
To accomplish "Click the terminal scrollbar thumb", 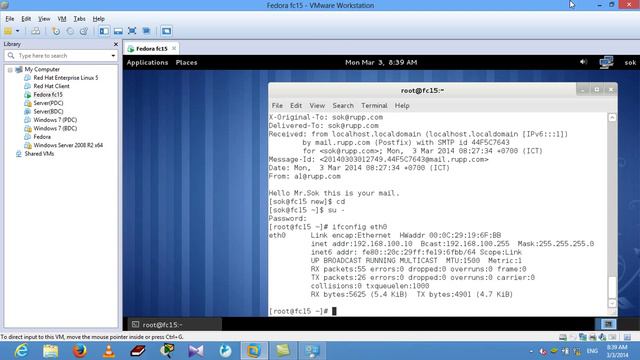I will coord(612,287).
